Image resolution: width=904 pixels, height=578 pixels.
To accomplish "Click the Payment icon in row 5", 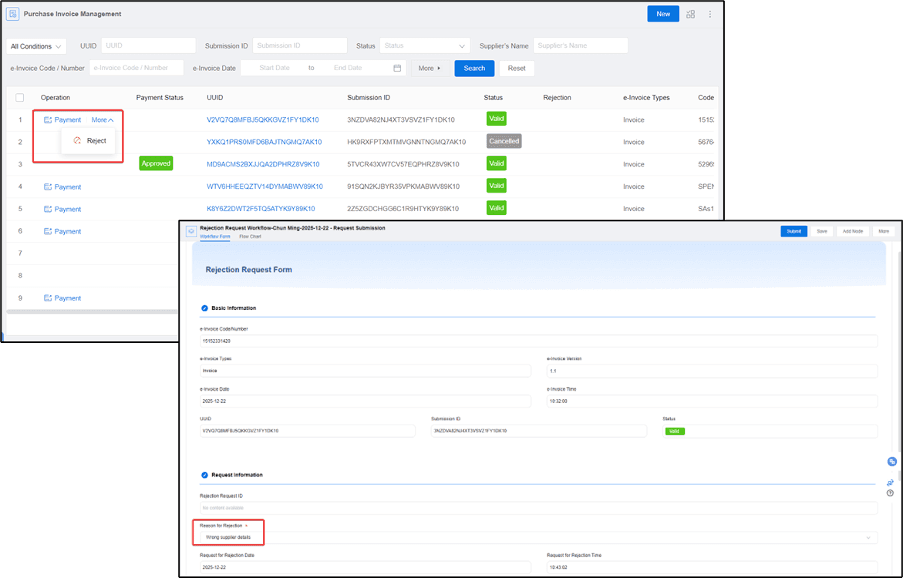I will point(48,209).
